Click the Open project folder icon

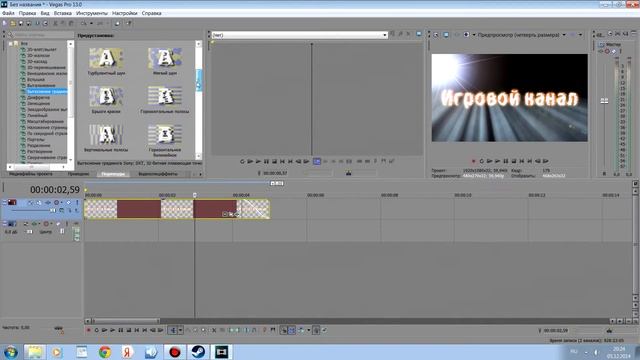(x=13, y=23)
